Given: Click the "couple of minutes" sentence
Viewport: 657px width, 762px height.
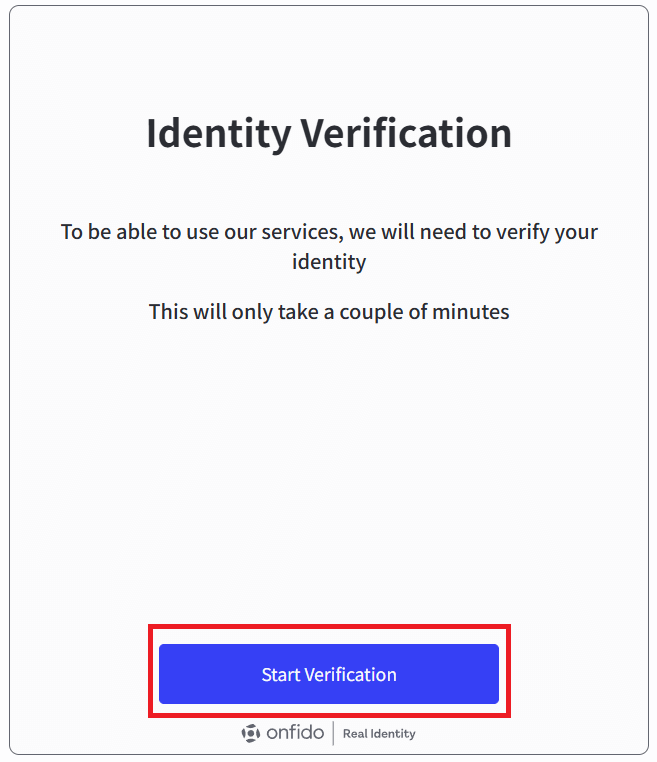Looking at the screenshot, I should coord(329,312).
